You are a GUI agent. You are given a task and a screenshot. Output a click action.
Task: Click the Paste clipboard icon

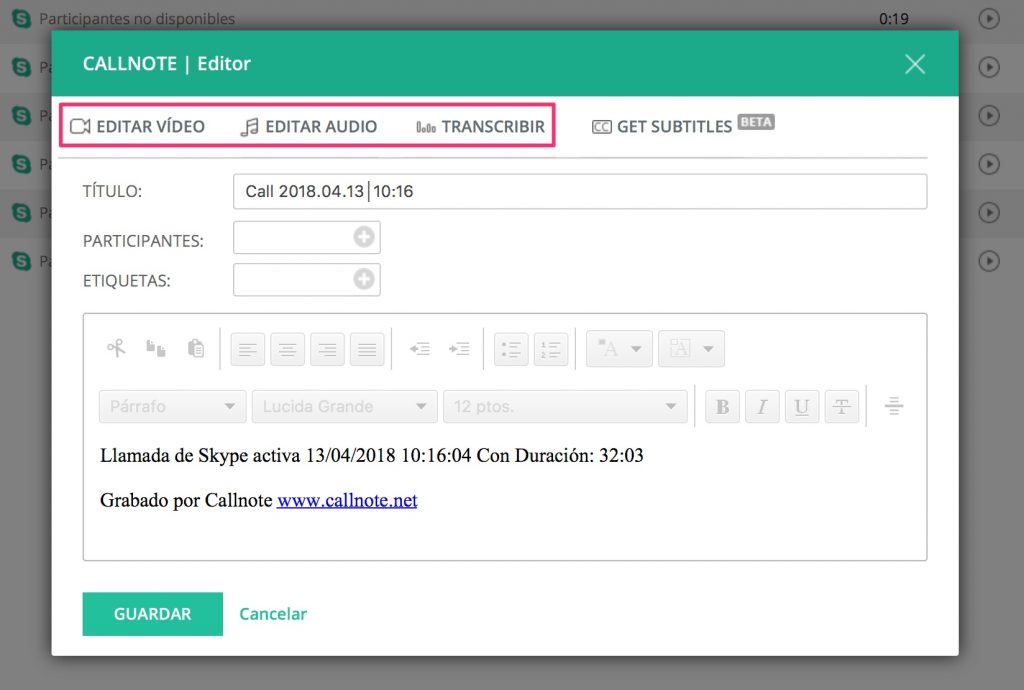point(195,348)
